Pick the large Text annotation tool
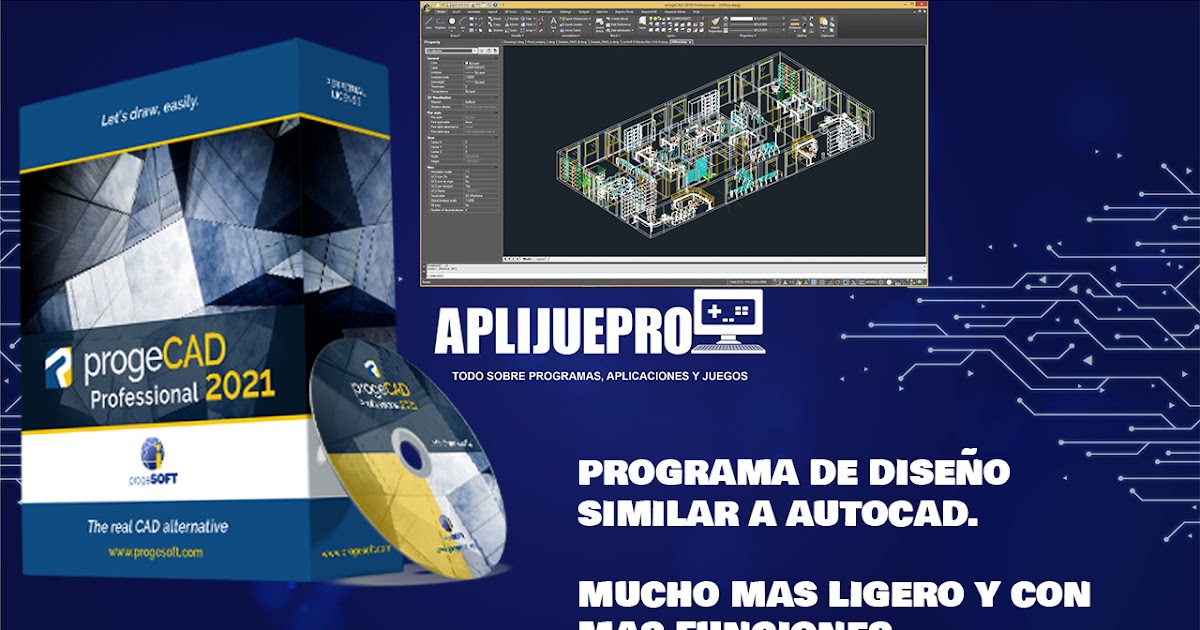Viewport: 1200px width, 630px height. [553, 23]
